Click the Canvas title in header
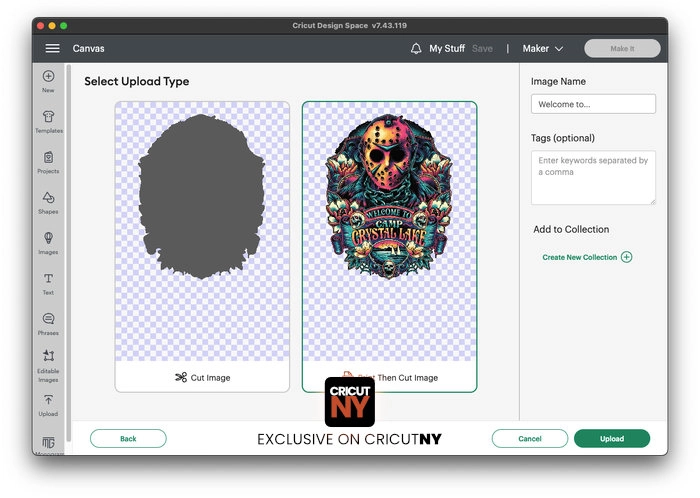Screen dimensions: 700x498 tap(88, 49)
